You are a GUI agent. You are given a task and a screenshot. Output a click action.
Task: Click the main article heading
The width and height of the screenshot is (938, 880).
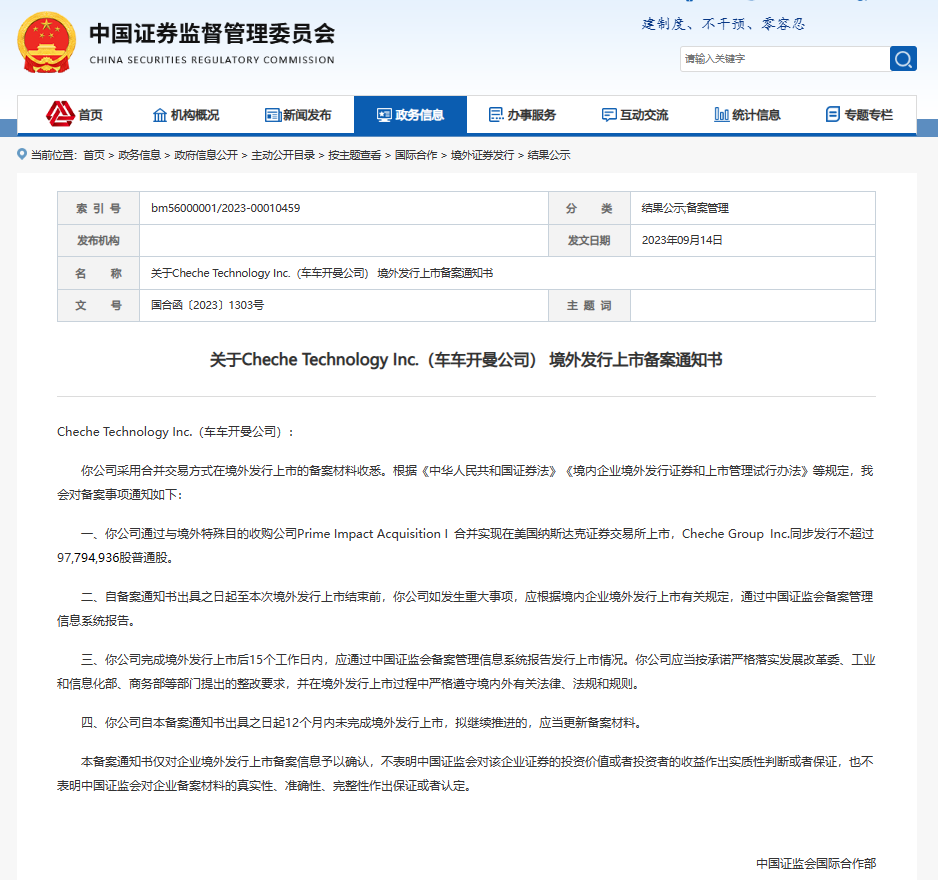click(466, 360)
